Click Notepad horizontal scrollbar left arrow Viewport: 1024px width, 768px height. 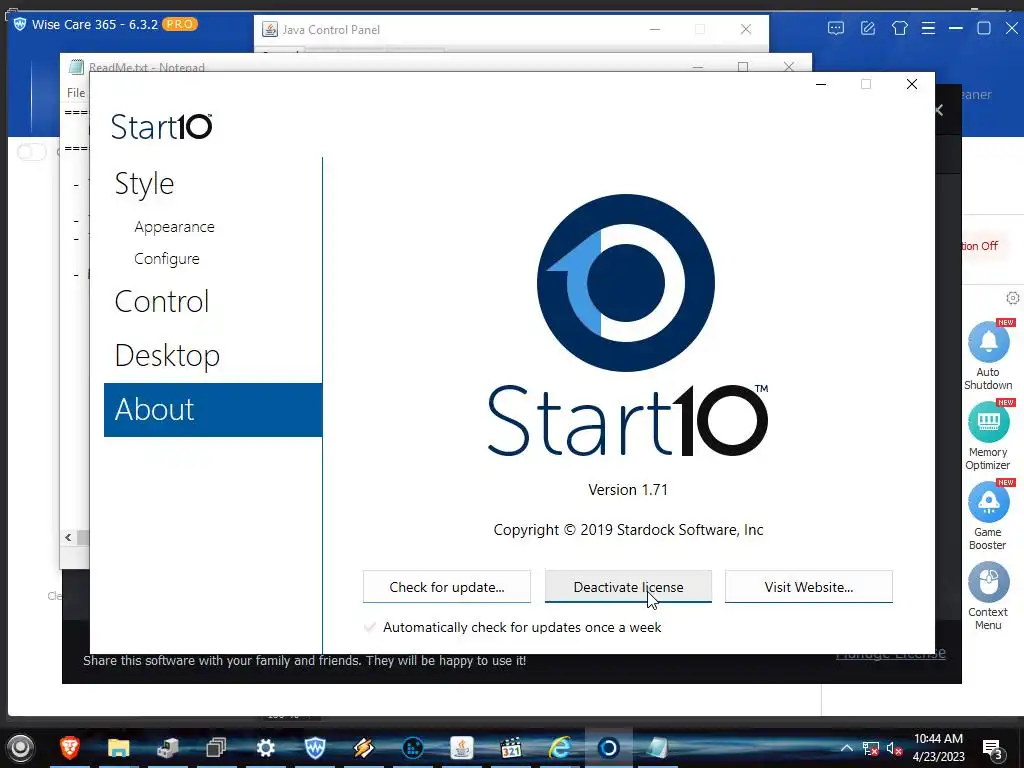68,537
